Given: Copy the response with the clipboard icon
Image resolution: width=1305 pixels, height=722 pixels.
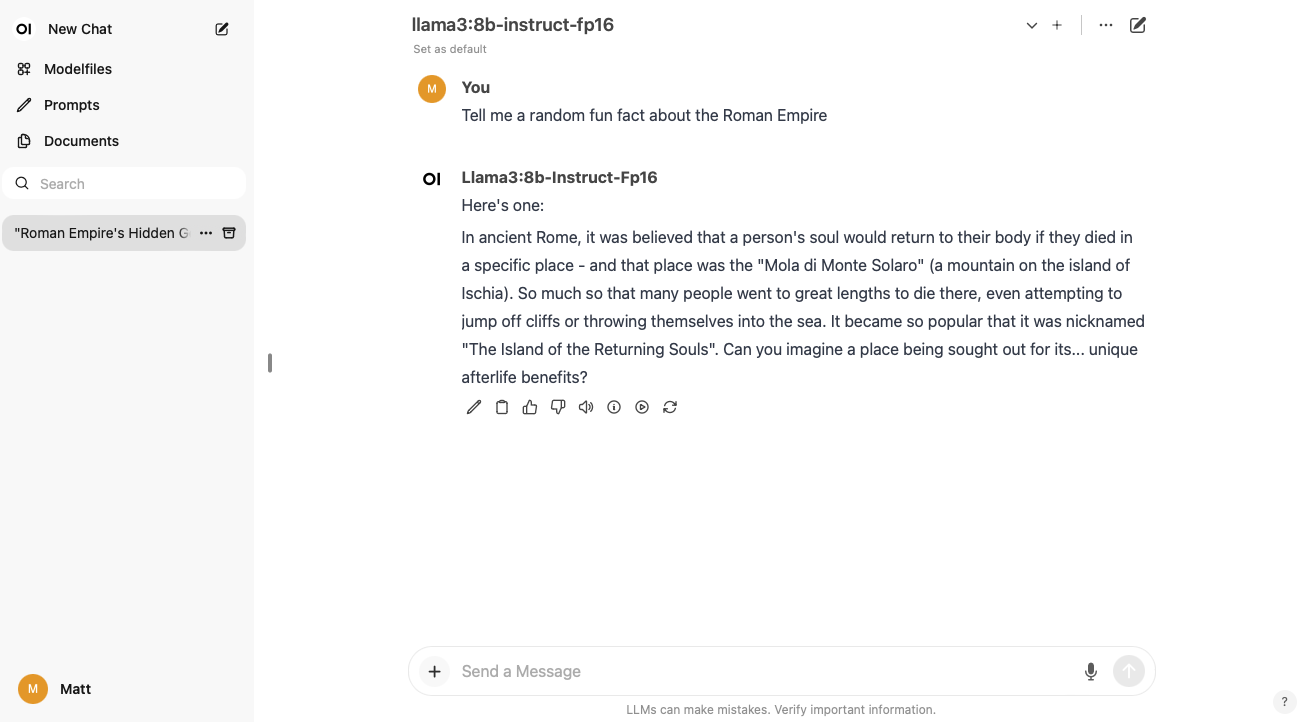Looking at the screenshot, I should tap(502, 407).
